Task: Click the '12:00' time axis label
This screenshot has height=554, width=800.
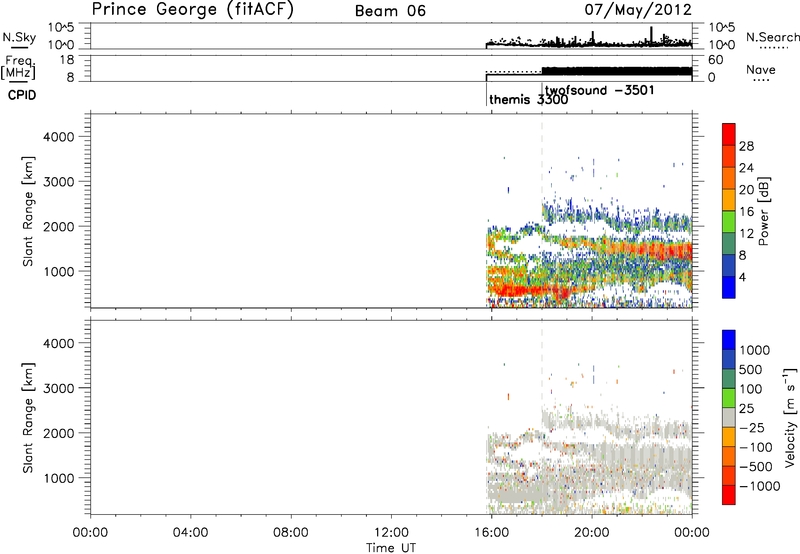Action: (x=391, y=533)
